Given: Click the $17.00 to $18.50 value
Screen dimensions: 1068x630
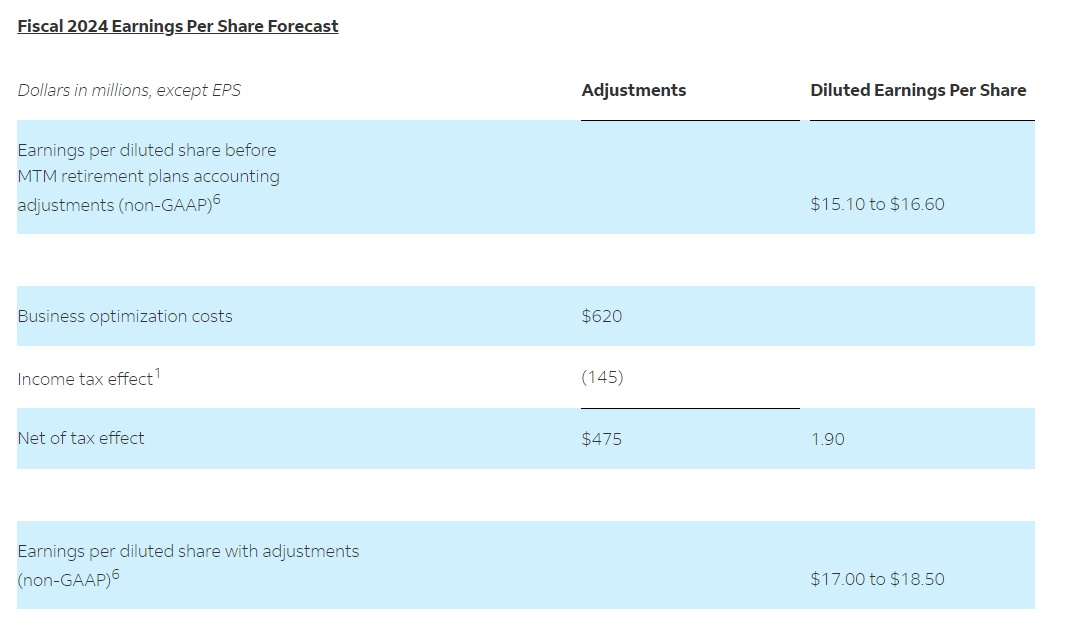Looking at the screenshot, I should (877, 579).
